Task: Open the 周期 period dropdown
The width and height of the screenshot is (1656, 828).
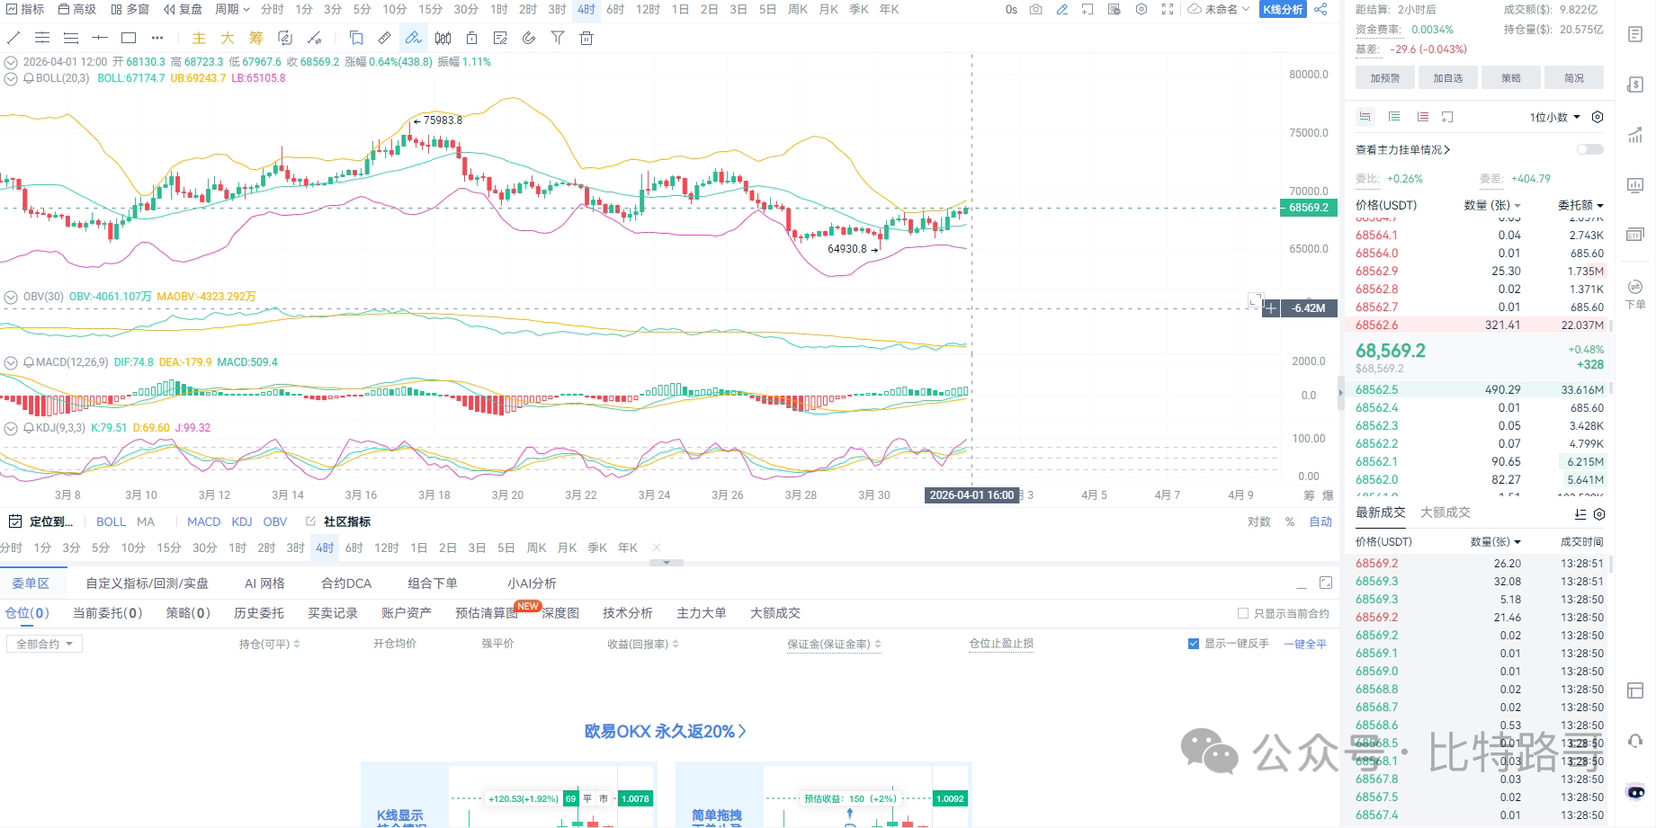Action: click(232, 9)
